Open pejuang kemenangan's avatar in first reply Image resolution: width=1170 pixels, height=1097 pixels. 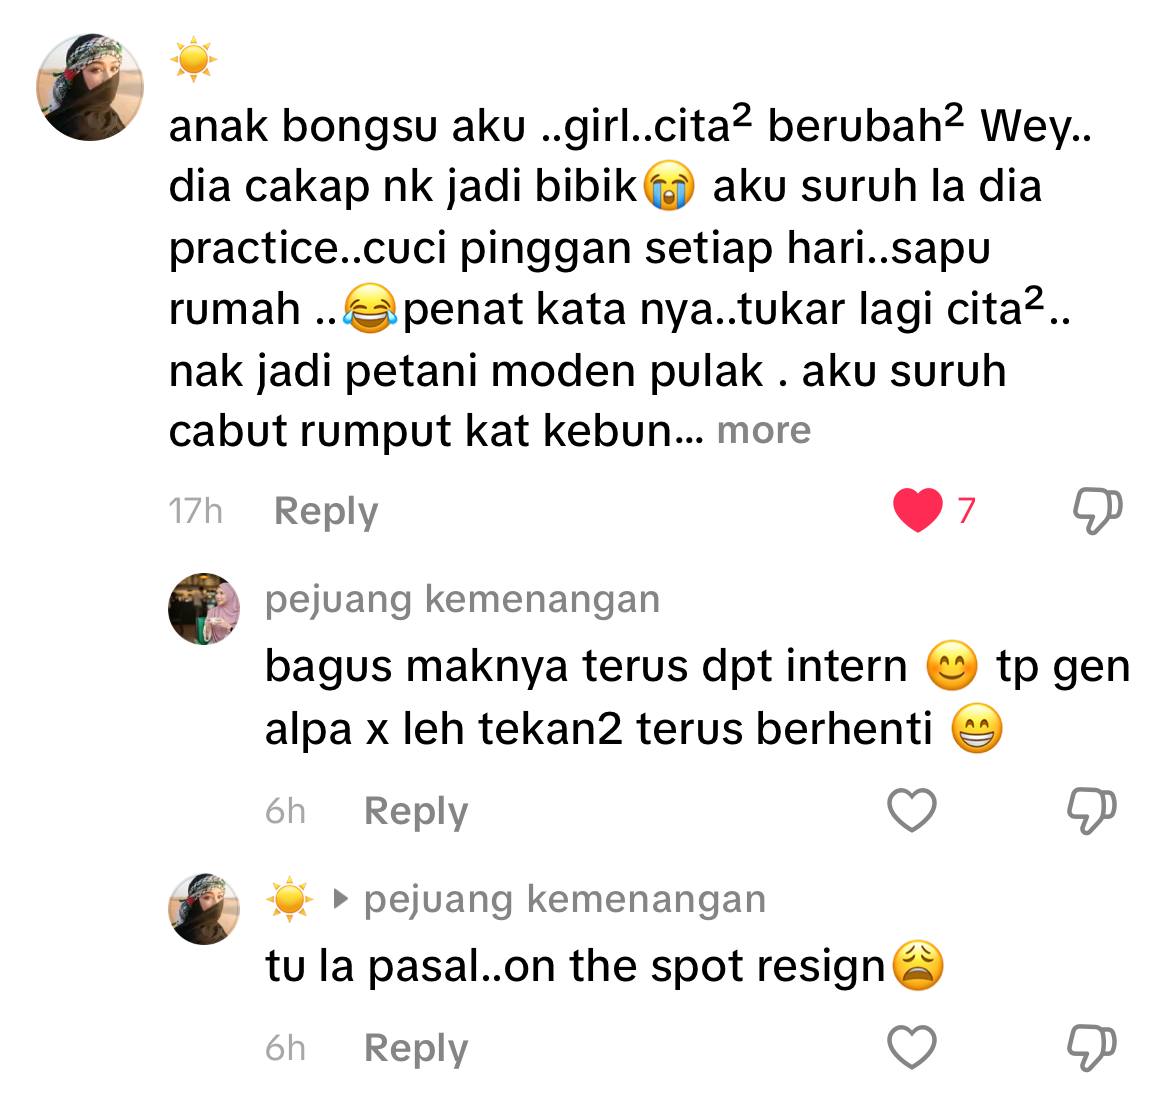coord(204,609)
